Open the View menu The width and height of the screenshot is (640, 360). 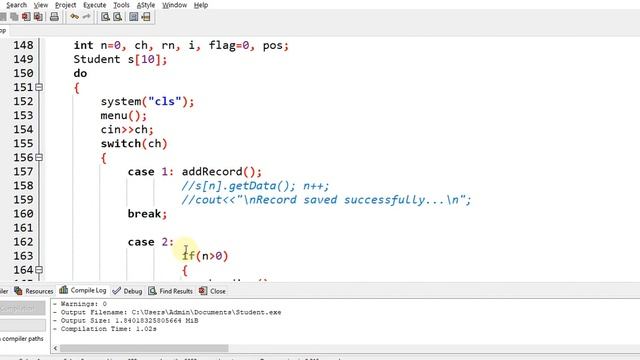pyautogui.click(x=40, y=5)
